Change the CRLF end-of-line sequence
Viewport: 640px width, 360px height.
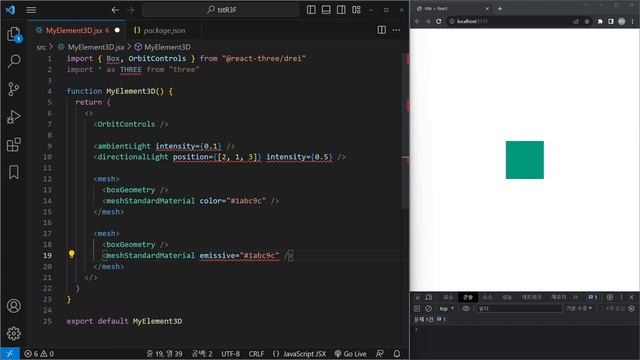[x=256, y=353]
